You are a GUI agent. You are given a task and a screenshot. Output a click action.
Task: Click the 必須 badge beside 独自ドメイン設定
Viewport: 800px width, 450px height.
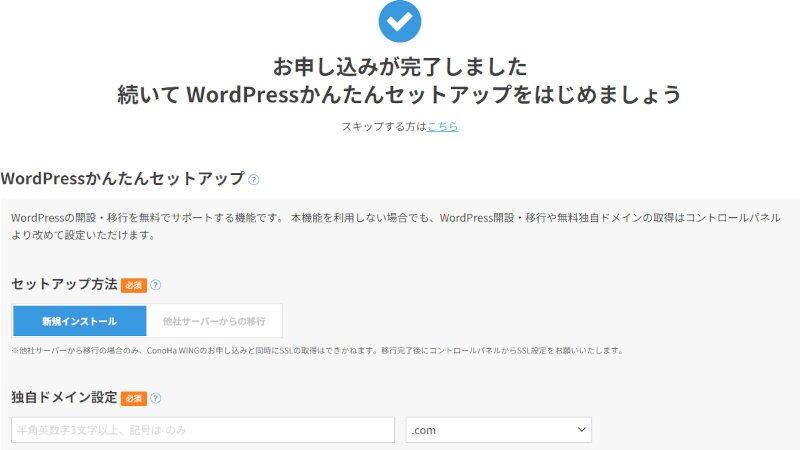[134, 398]
